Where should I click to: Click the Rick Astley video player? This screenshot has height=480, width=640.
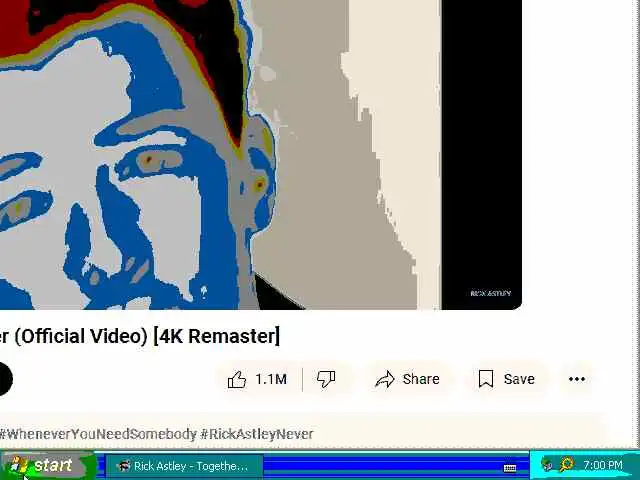pos(261,155)
